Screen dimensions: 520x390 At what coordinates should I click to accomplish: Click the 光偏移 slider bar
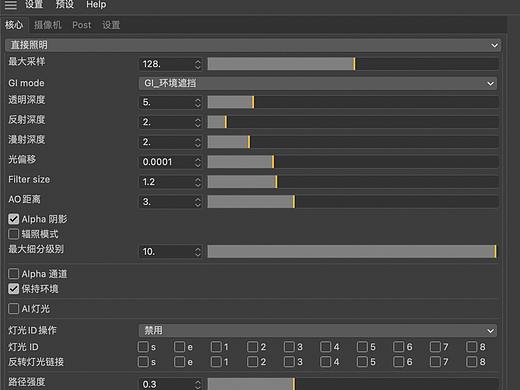353,162
